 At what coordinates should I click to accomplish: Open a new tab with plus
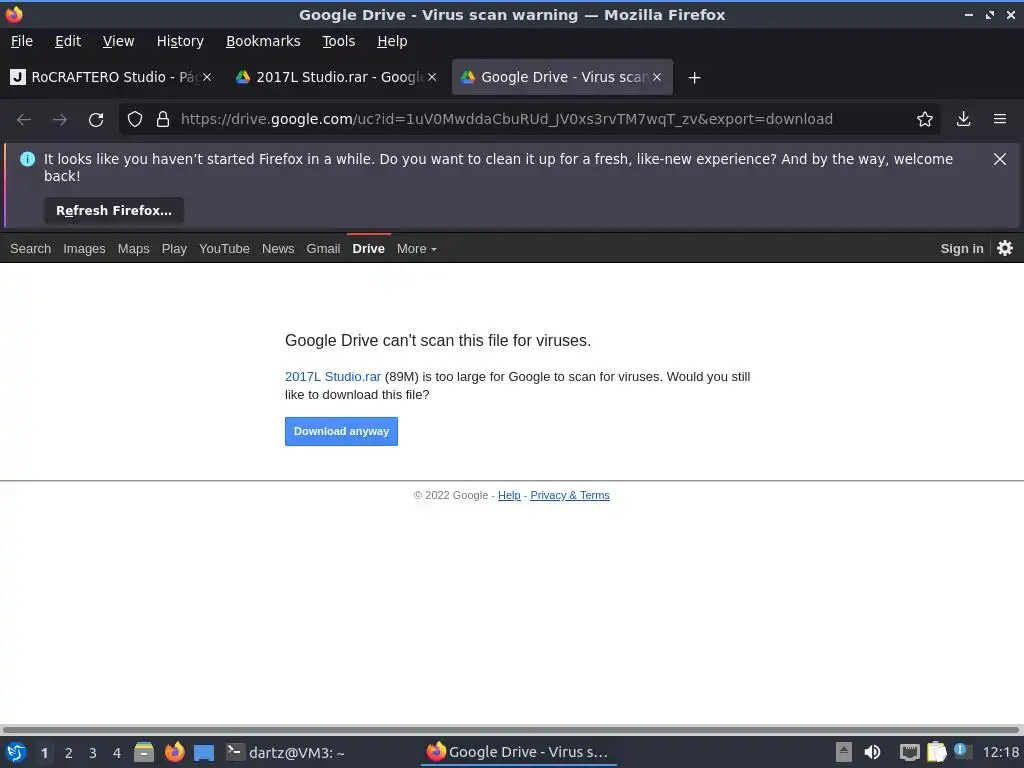coord(694,78)
